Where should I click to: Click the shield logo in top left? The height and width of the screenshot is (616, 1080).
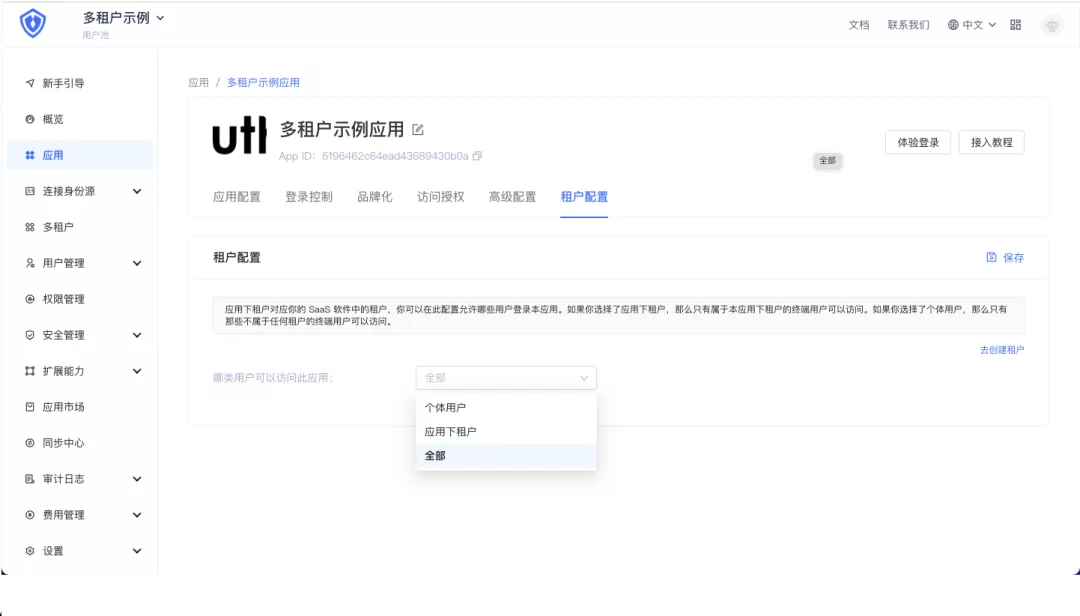click(33, 24)
